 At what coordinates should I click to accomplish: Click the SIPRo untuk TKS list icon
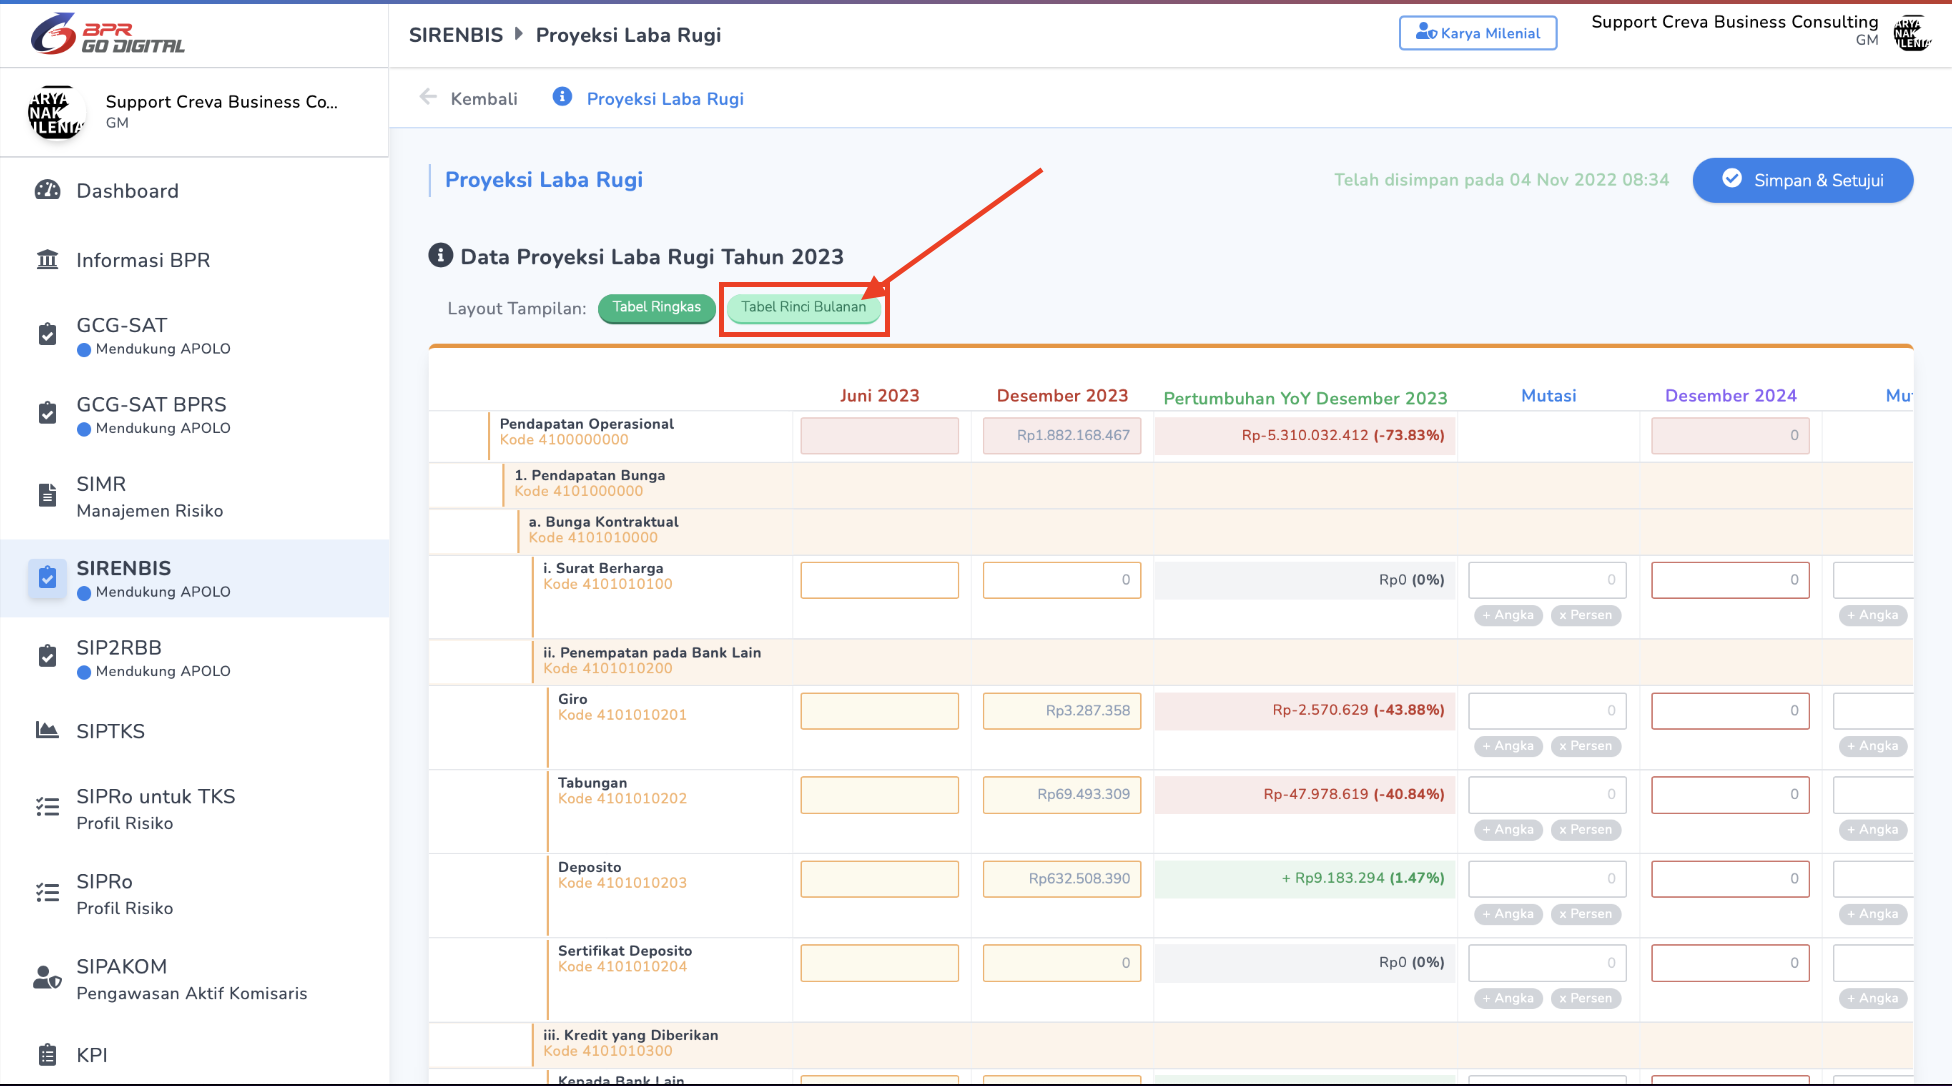coord(47,807)
